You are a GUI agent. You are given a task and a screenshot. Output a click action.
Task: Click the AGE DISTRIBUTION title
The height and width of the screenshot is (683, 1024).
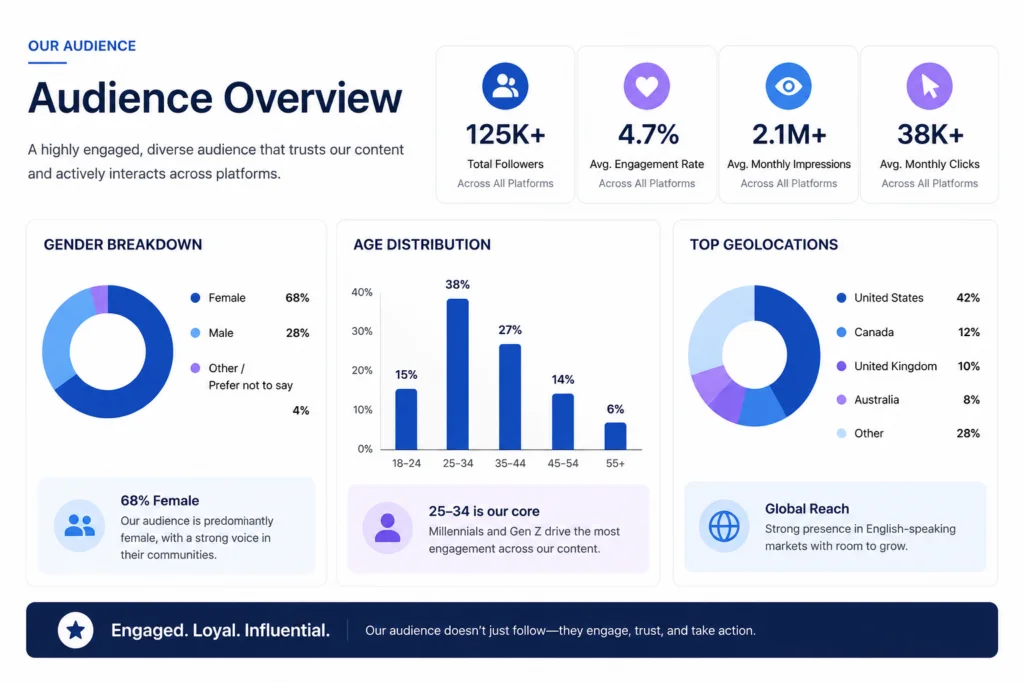[x=422, y=244]
